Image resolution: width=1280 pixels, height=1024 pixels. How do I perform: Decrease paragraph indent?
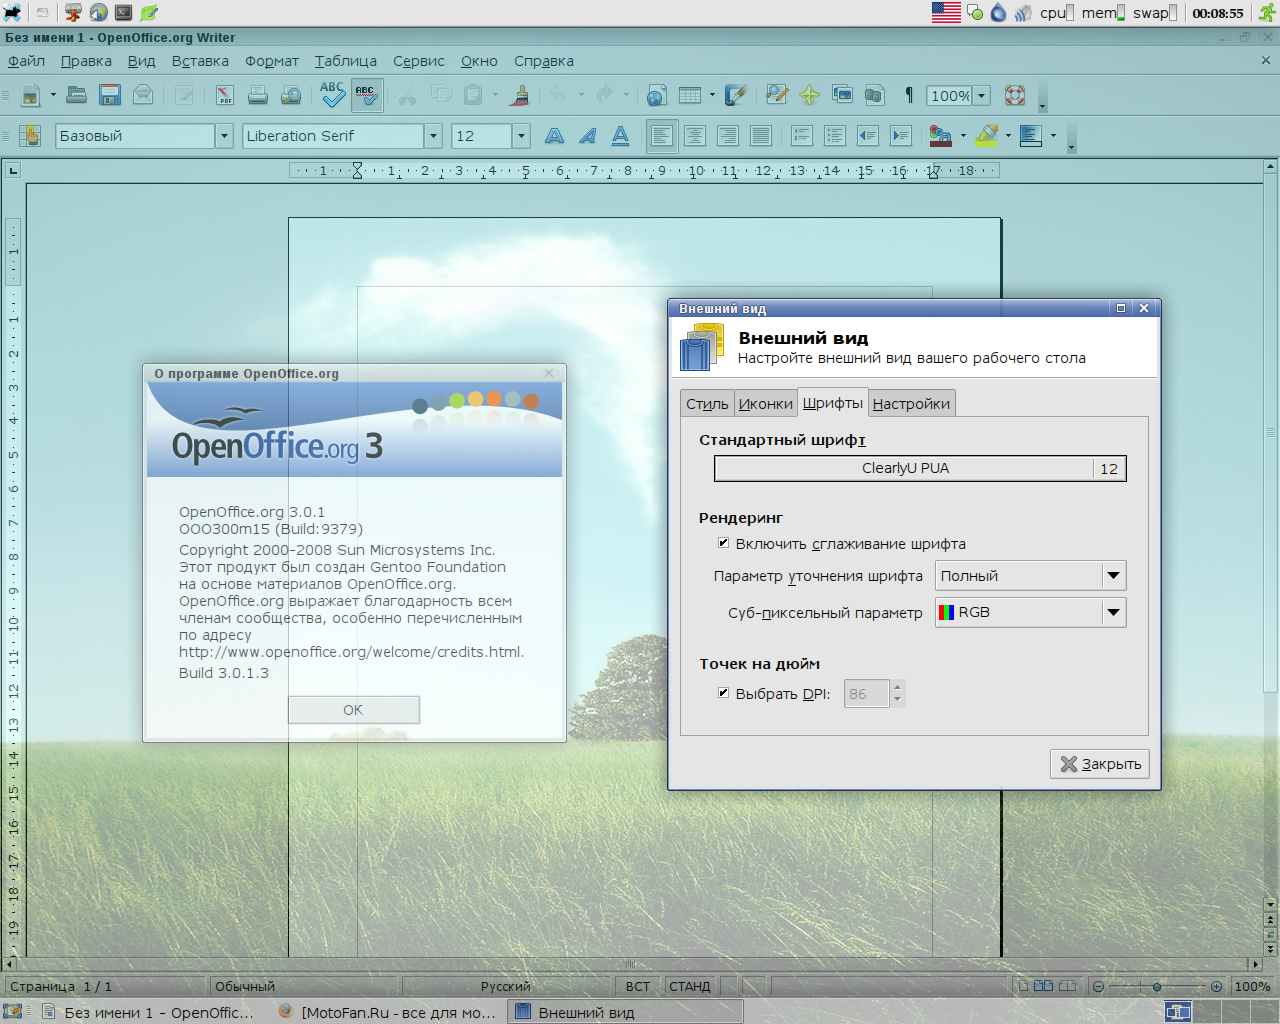pos(868,136)
